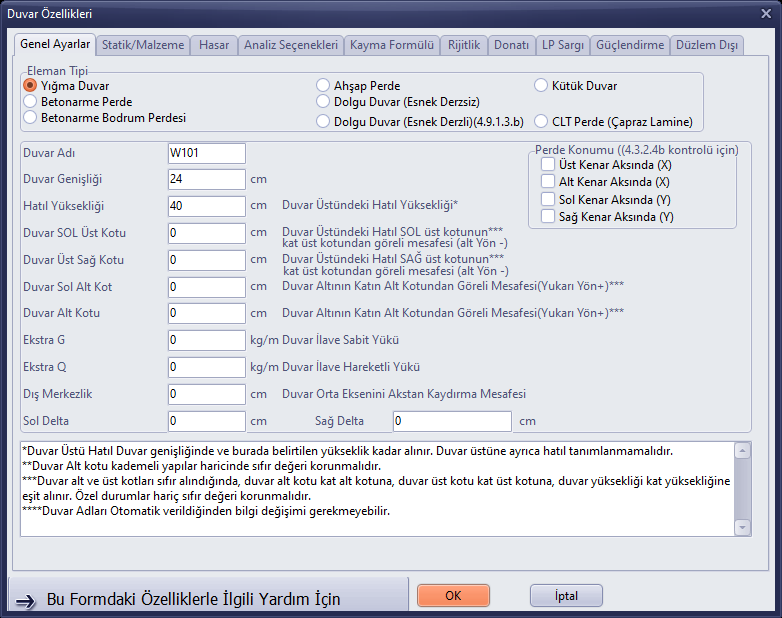782x618 pixels.
Task: Click the Duvar Adı field W101
Action: (x=206, y=153)
